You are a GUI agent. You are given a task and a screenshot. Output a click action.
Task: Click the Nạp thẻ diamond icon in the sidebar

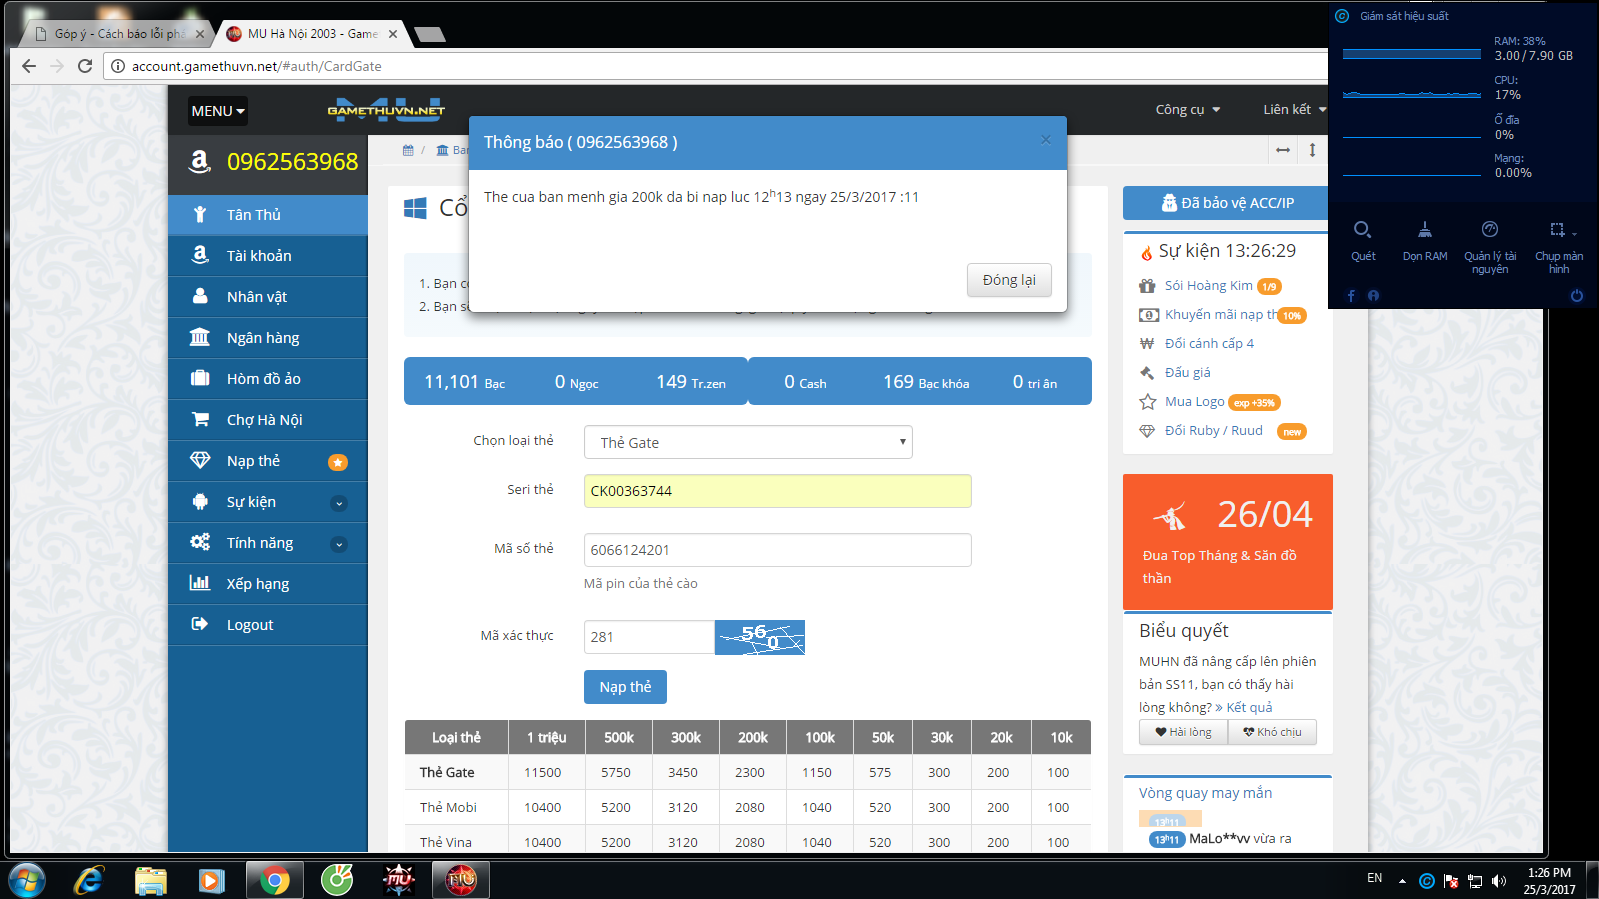[x=200, y=460]
